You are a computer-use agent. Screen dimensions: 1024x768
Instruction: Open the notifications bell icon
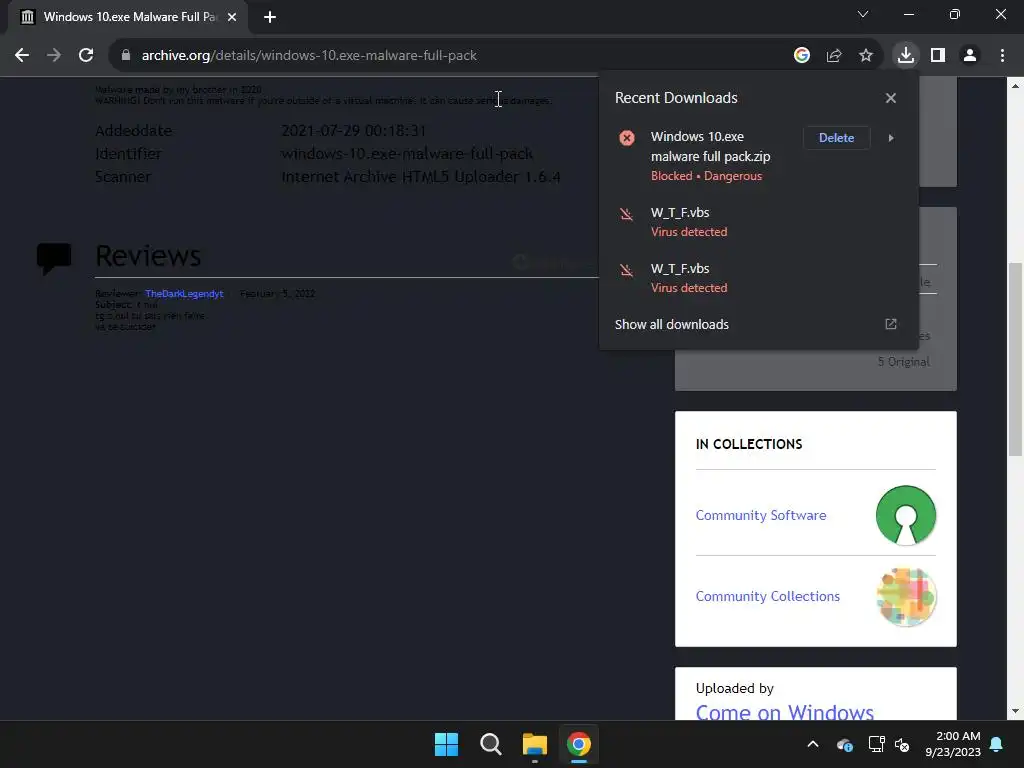(x=997, y=744)
